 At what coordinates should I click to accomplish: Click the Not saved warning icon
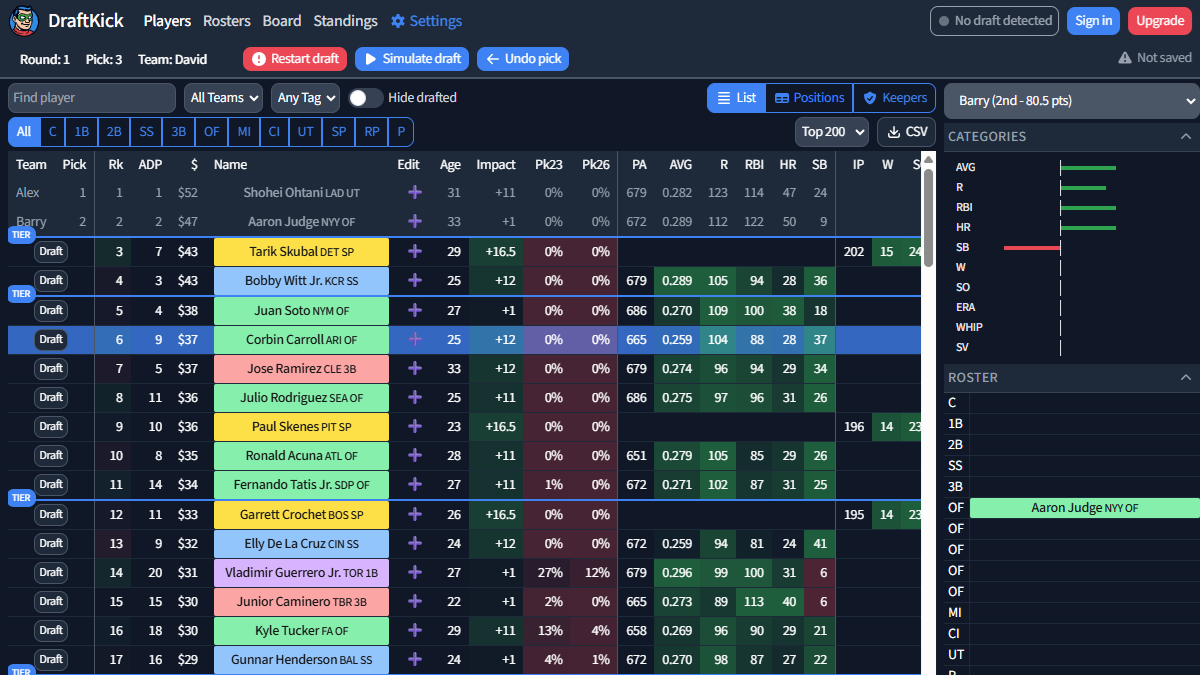pyautogui.click(x=1125, y=58)
